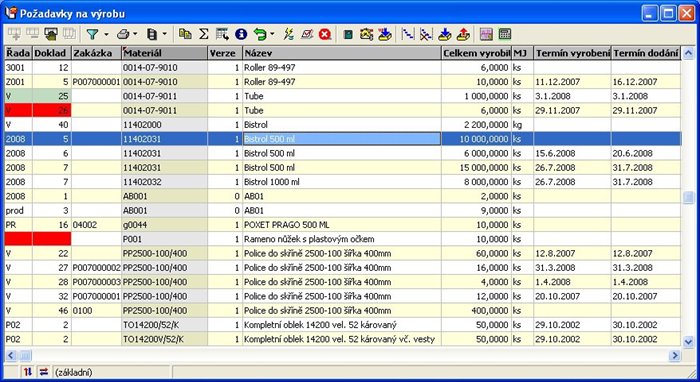Click the green calculator icon
The image size is (700, 382).
tap(504, 34)
